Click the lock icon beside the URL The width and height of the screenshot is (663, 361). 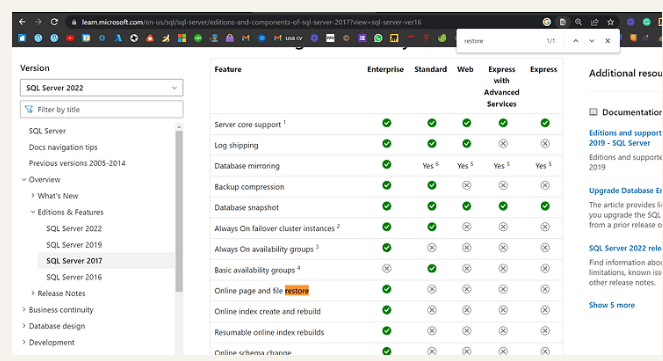click(x=74, y=22)
